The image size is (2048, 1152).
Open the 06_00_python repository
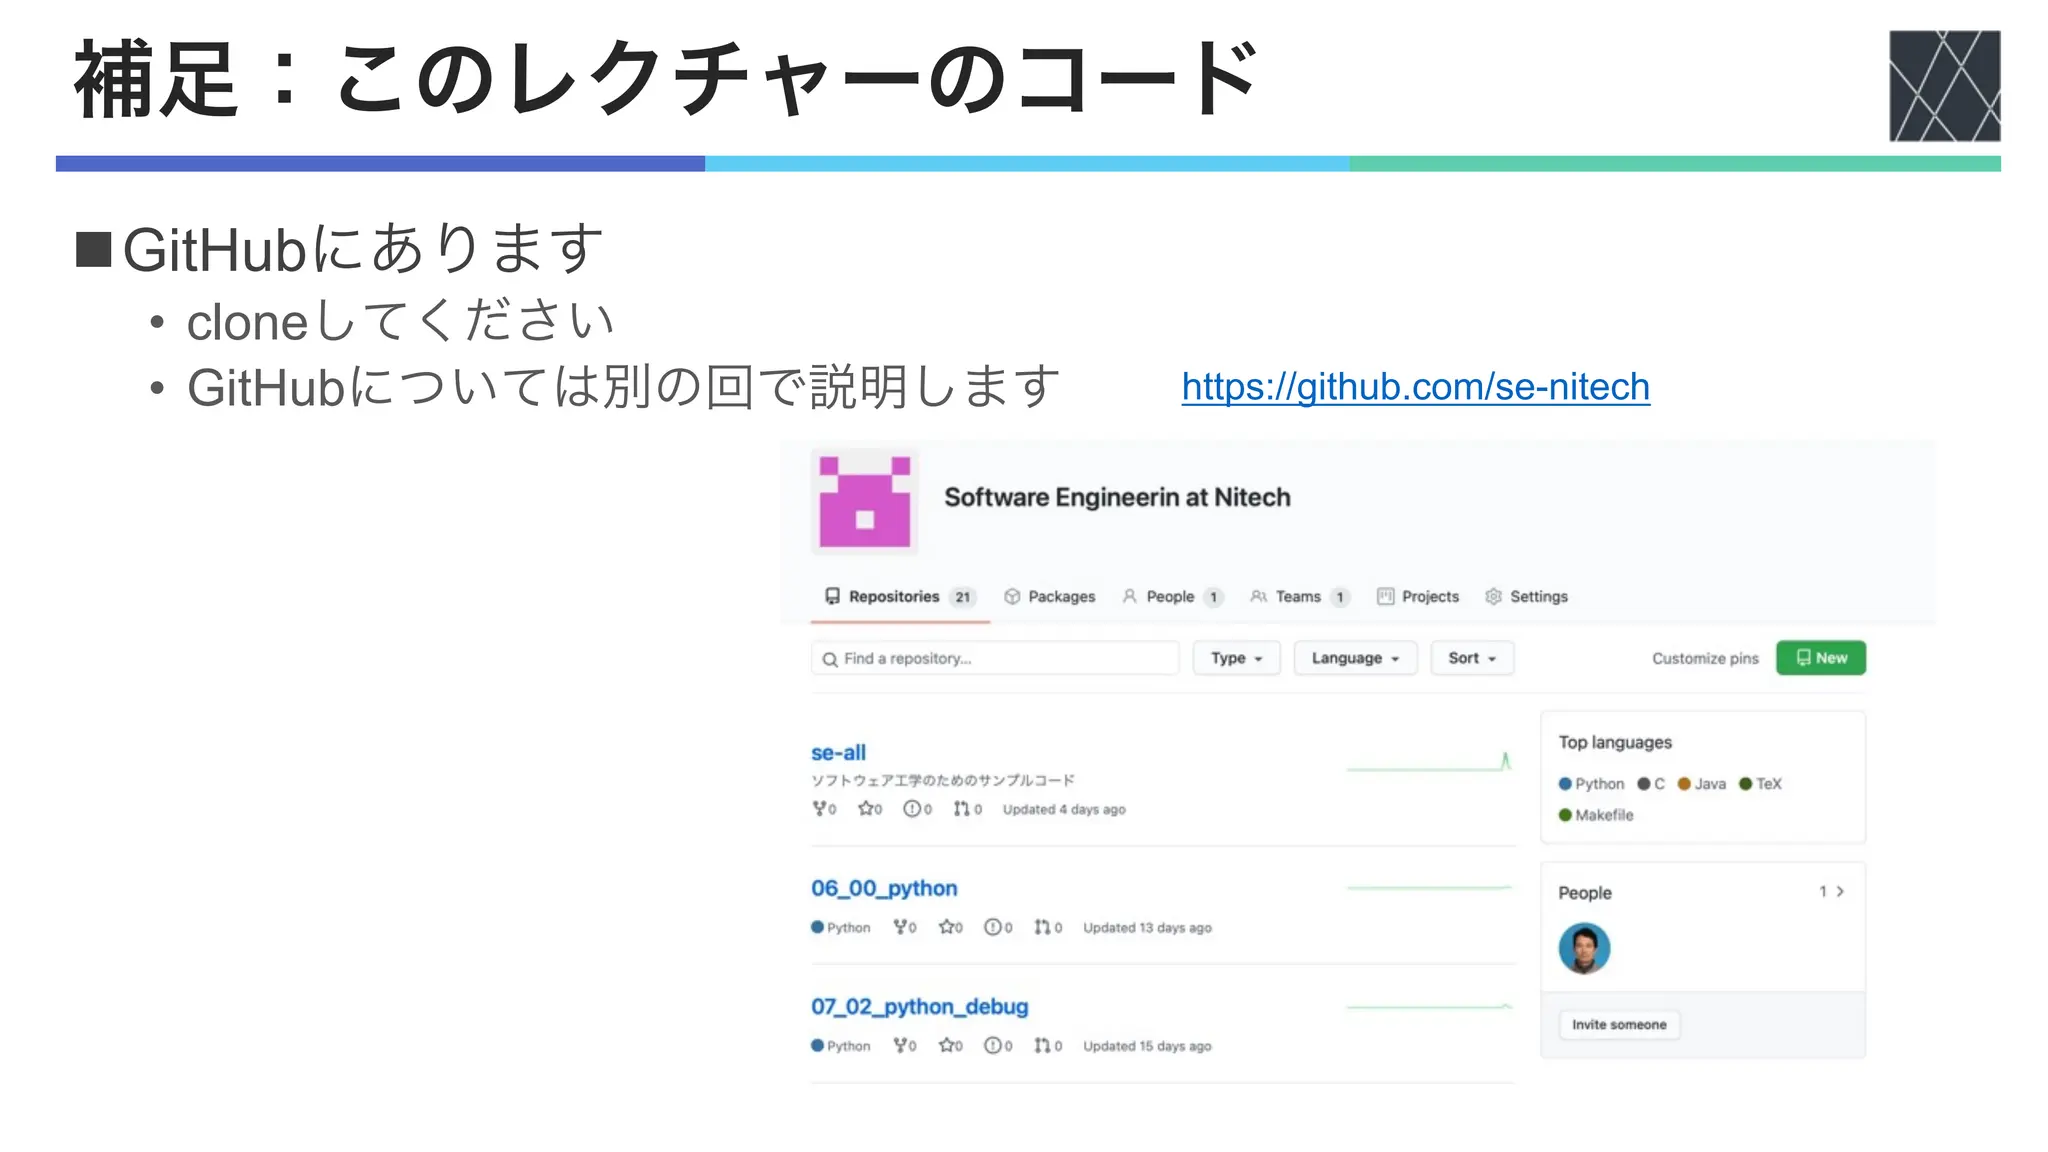pos(884,889)
